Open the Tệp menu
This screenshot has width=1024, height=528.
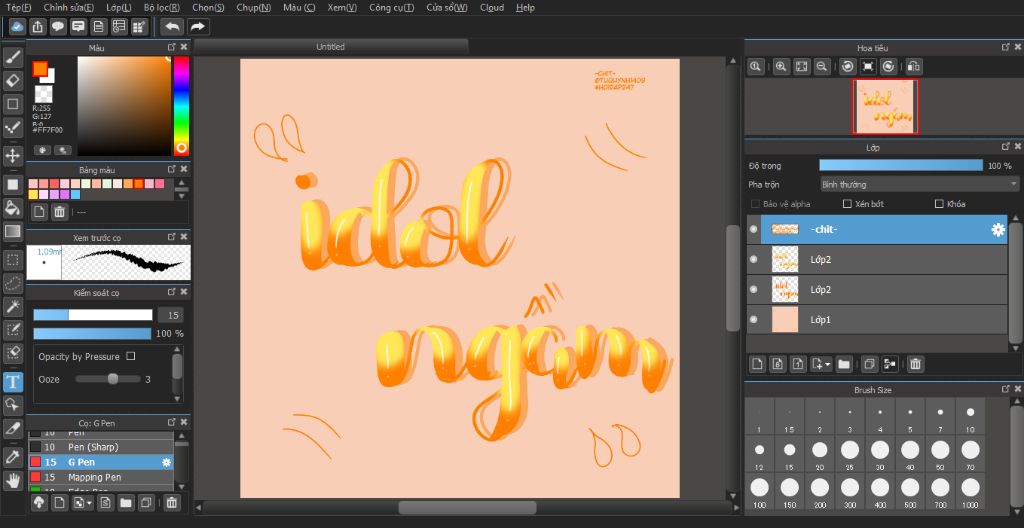click(18, 8)
